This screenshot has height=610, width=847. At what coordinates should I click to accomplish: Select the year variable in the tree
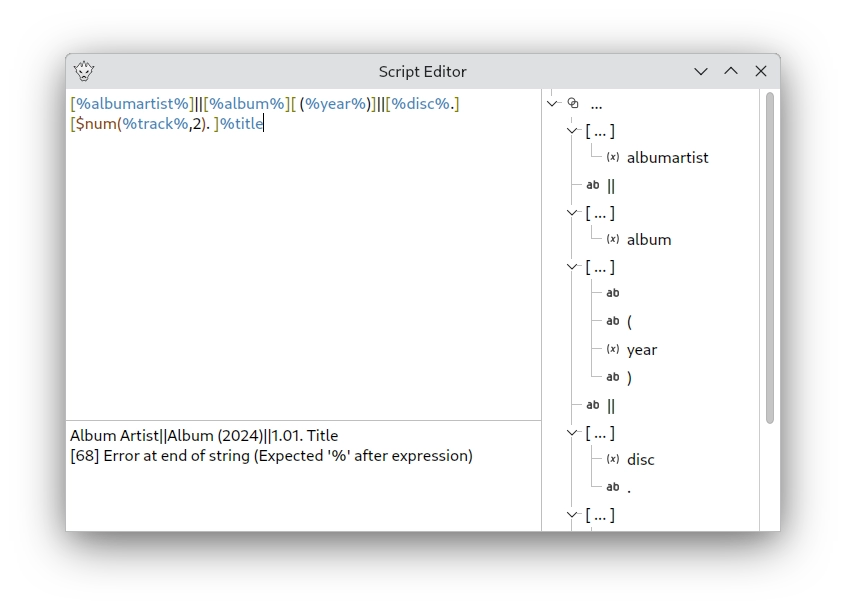tap(642, 349)
